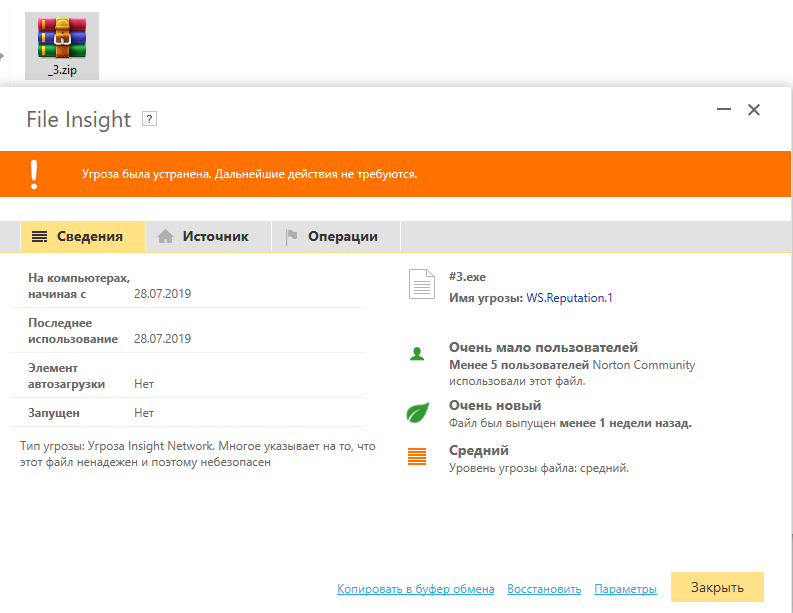
Task: Click the green leaf new-file icon
Action: pos(418,412)
